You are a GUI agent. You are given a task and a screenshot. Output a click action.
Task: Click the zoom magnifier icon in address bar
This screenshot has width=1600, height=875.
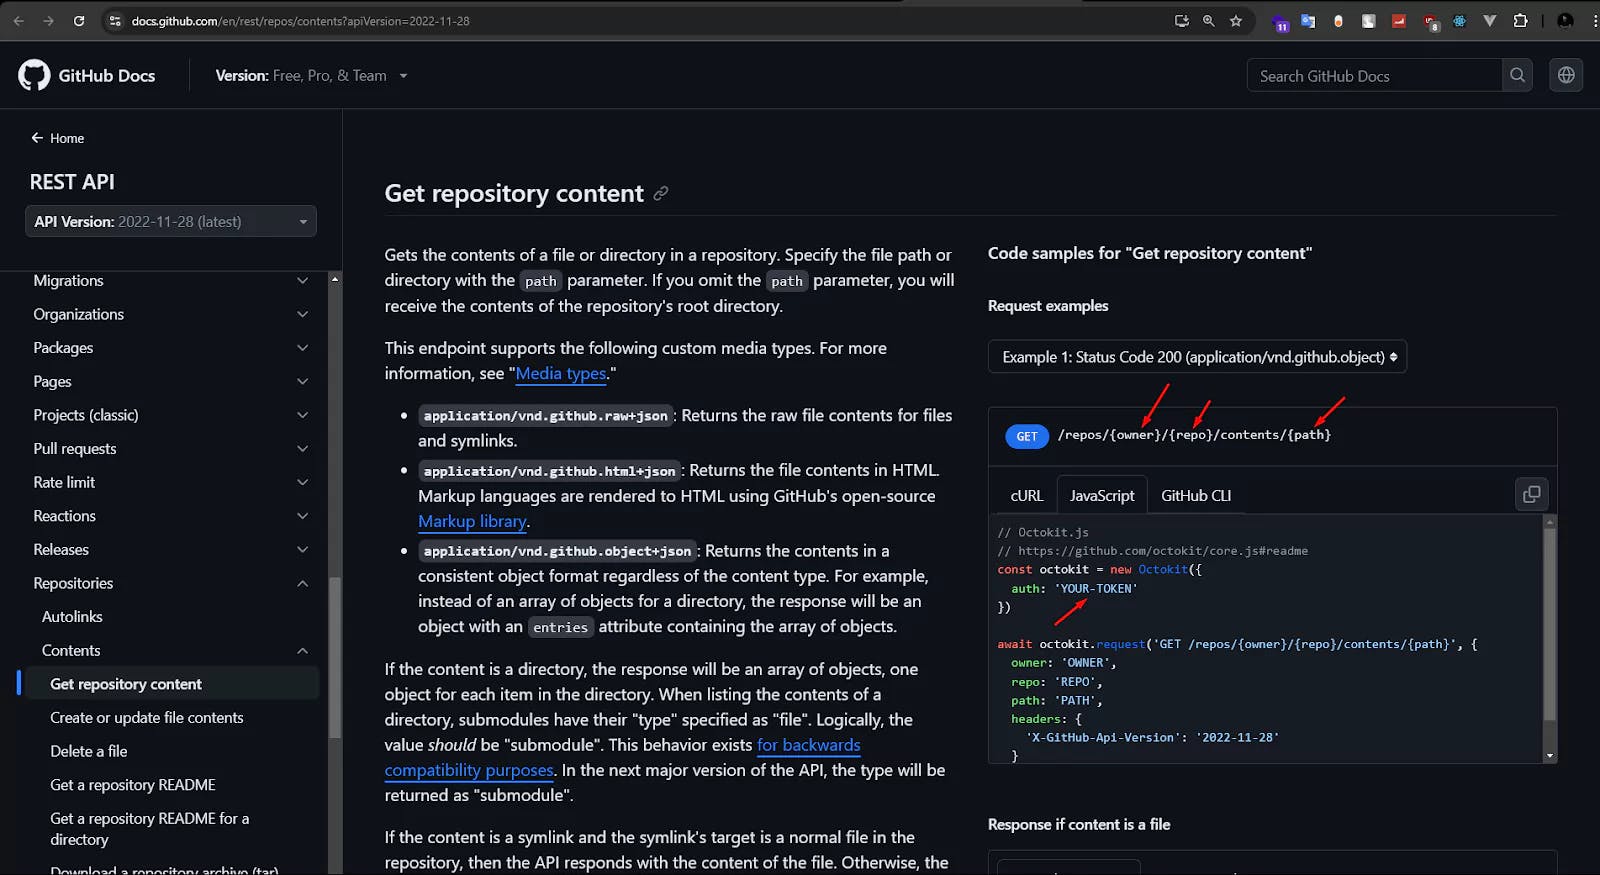click(1209, 21)
